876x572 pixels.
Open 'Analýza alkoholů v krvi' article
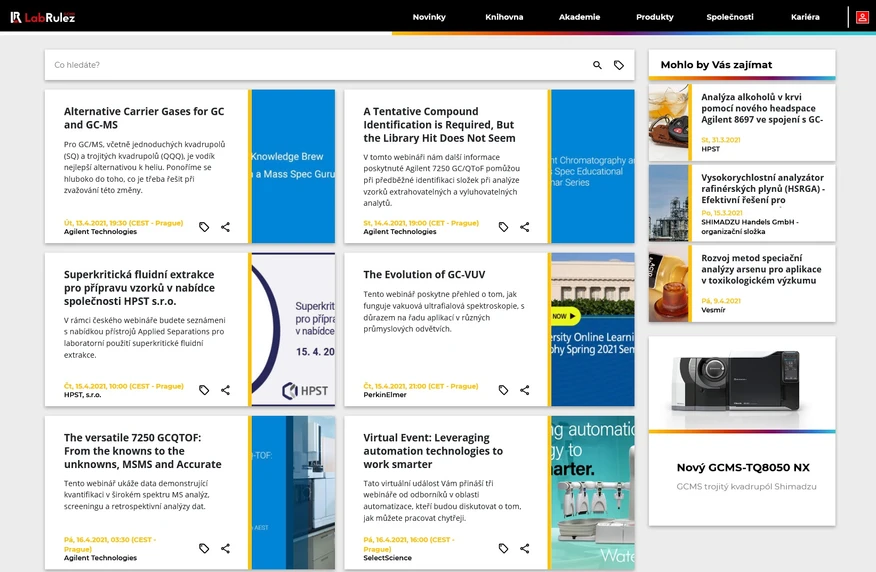pyautogui.click(x=762, y=108)
